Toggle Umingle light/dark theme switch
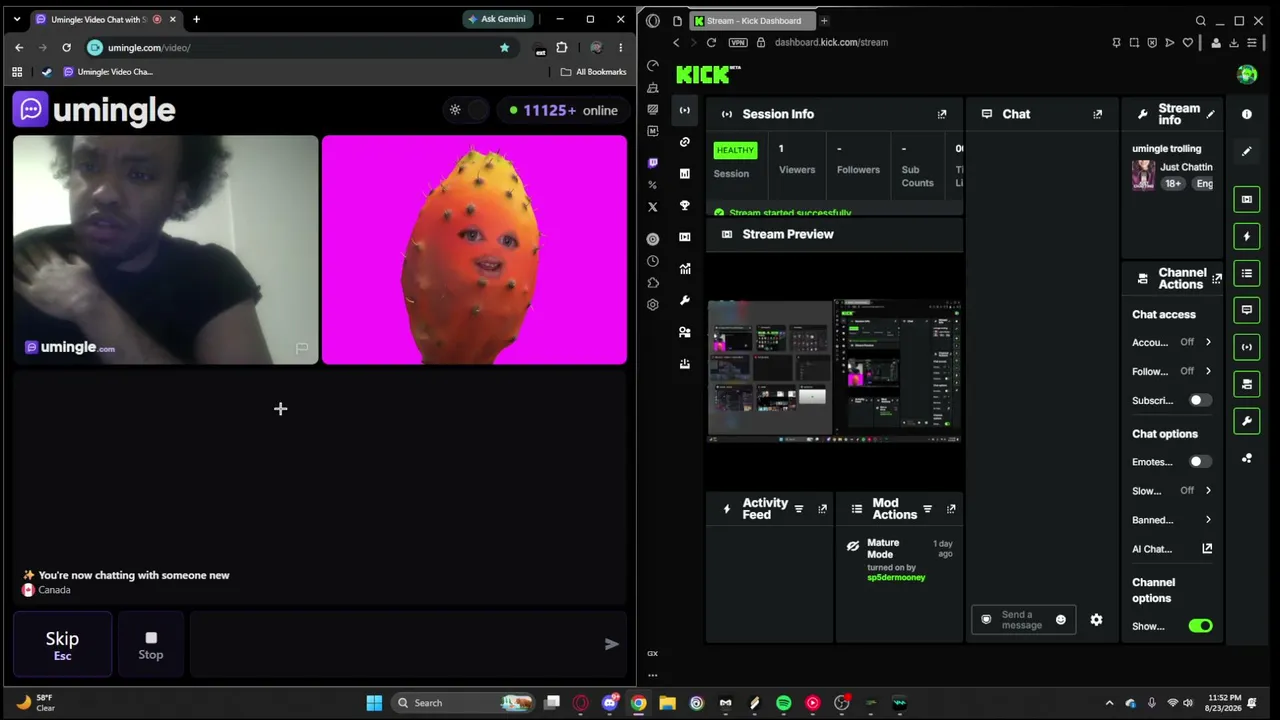Viewport: 1280px width, 720px height. point(468,110)
